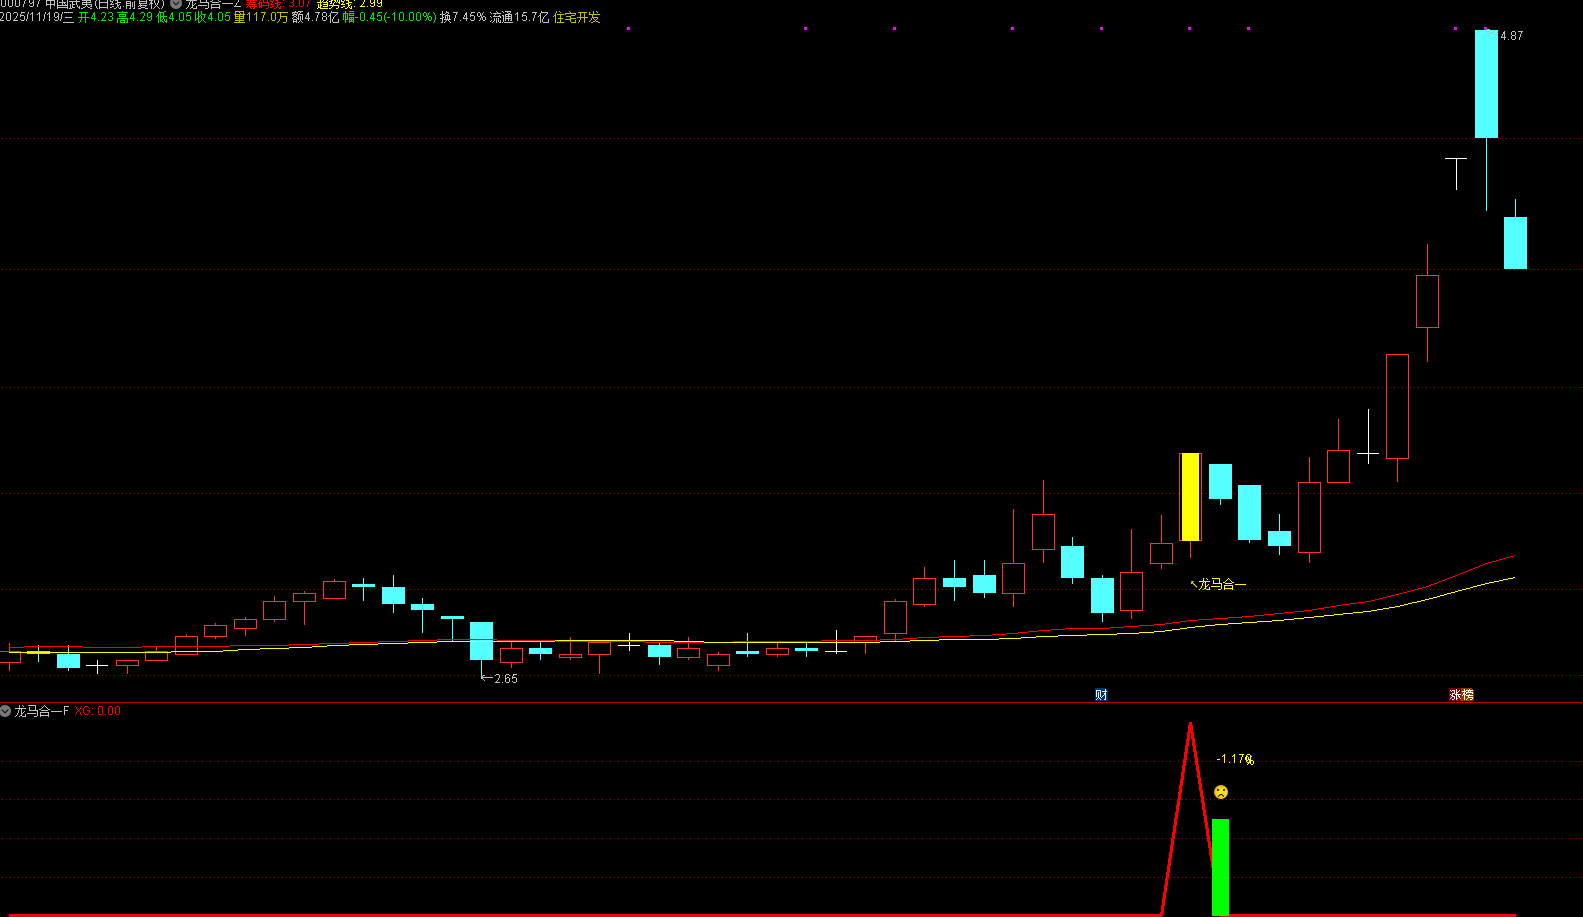Click the -1.17% value in sub-panel

click(1235, 759)
